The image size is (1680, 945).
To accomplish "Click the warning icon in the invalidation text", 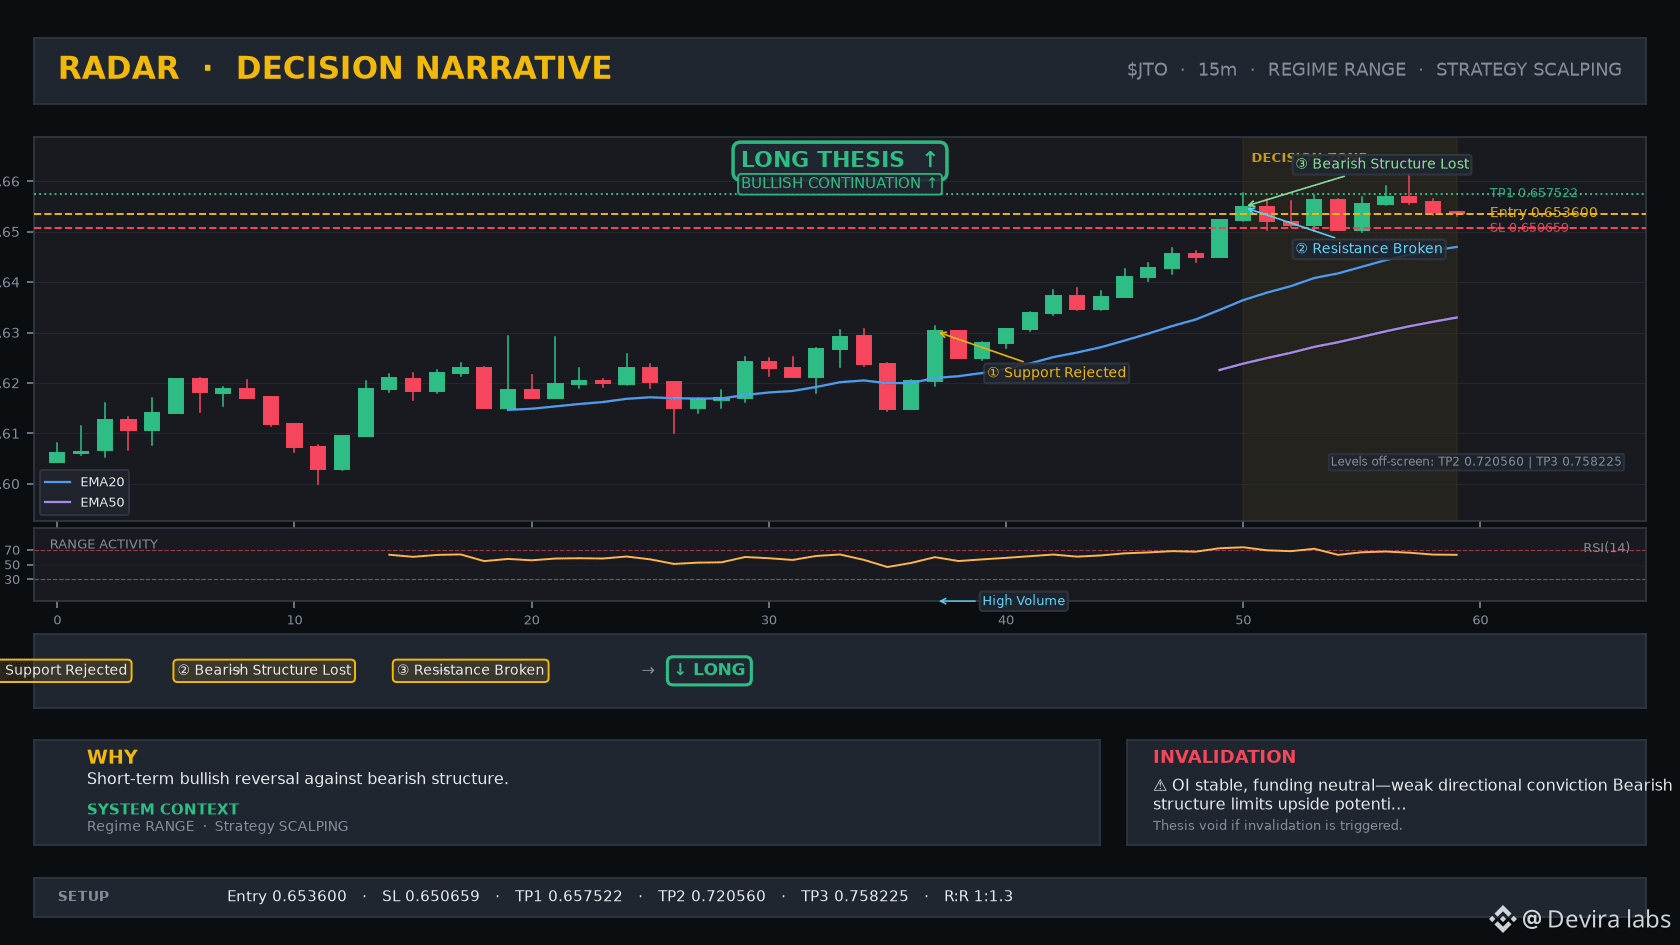I will 1160,786.
